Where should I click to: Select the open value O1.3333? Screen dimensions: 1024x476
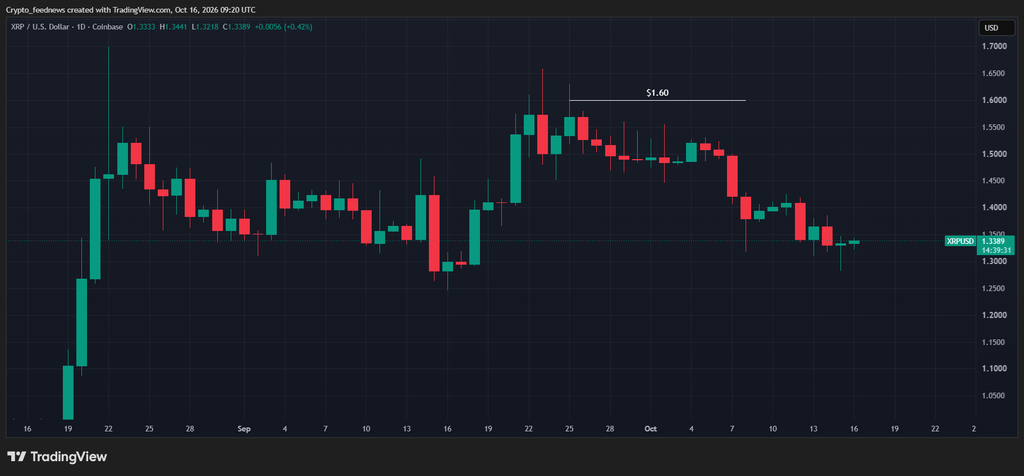(x=142, y=27)
